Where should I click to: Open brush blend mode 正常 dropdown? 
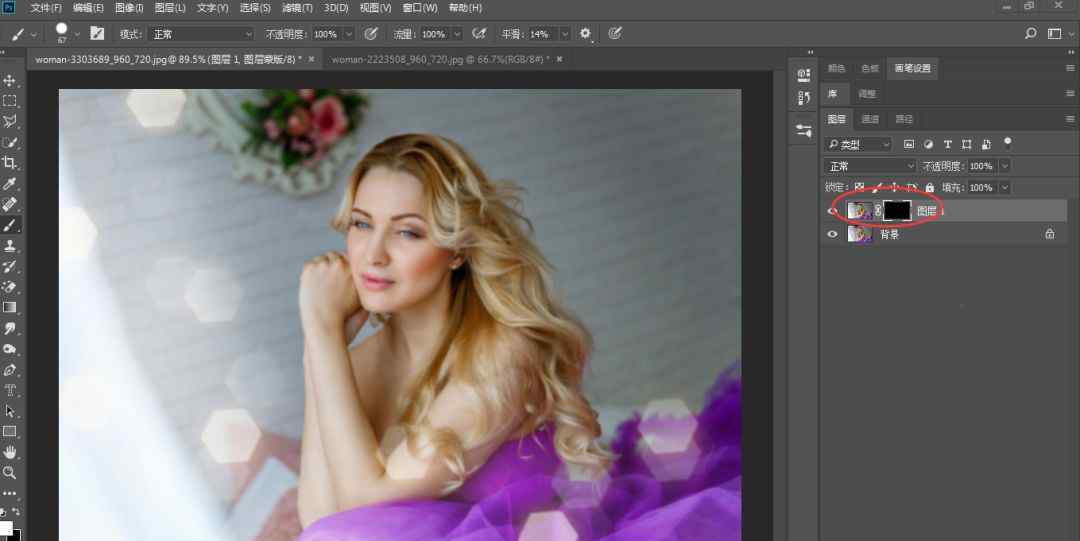pyautogui.click(x=202, y=34)
